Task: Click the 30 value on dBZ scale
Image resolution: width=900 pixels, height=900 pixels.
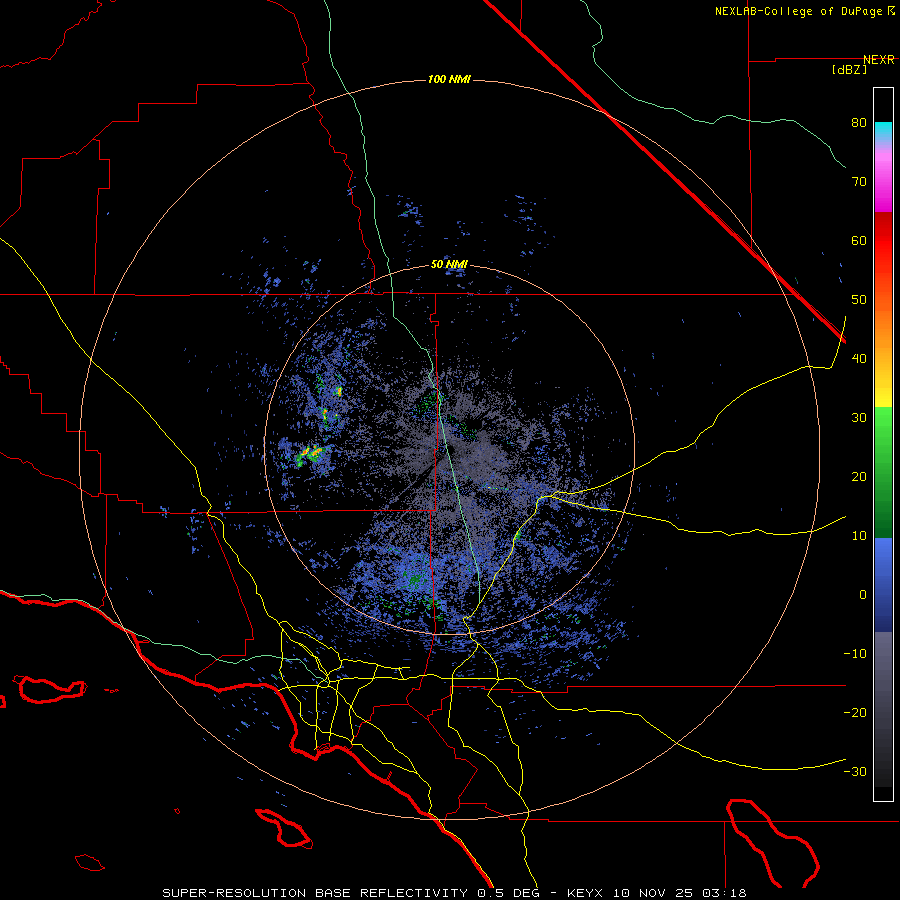Action: coord(859,418)
